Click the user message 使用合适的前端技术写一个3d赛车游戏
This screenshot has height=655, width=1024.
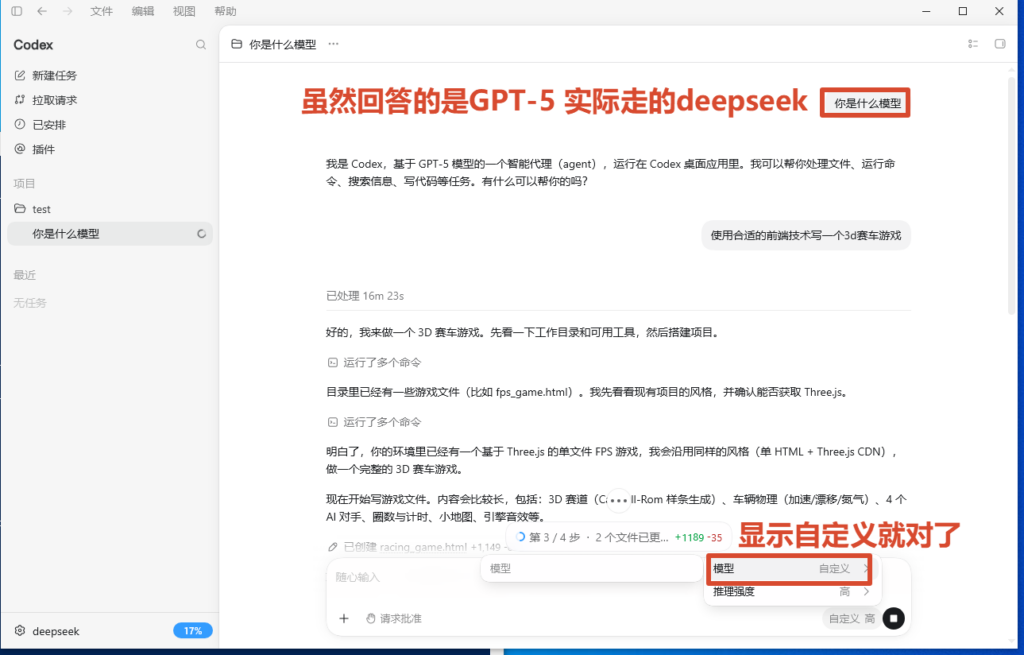click(x=806, y=235)
